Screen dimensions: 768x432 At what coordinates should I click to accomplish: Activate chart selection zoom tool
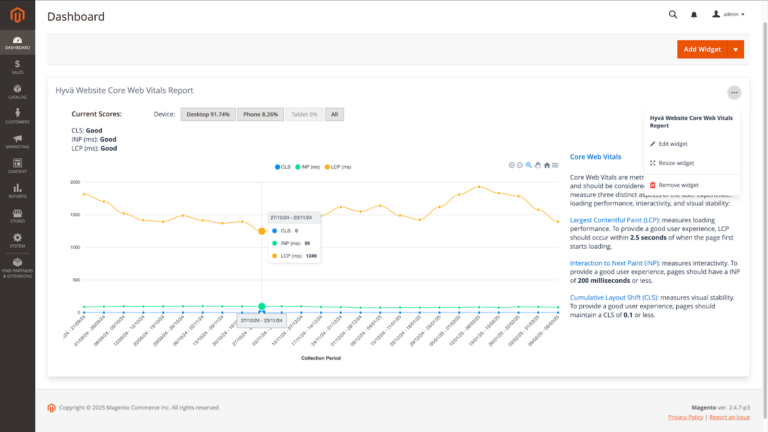(529, 166)
